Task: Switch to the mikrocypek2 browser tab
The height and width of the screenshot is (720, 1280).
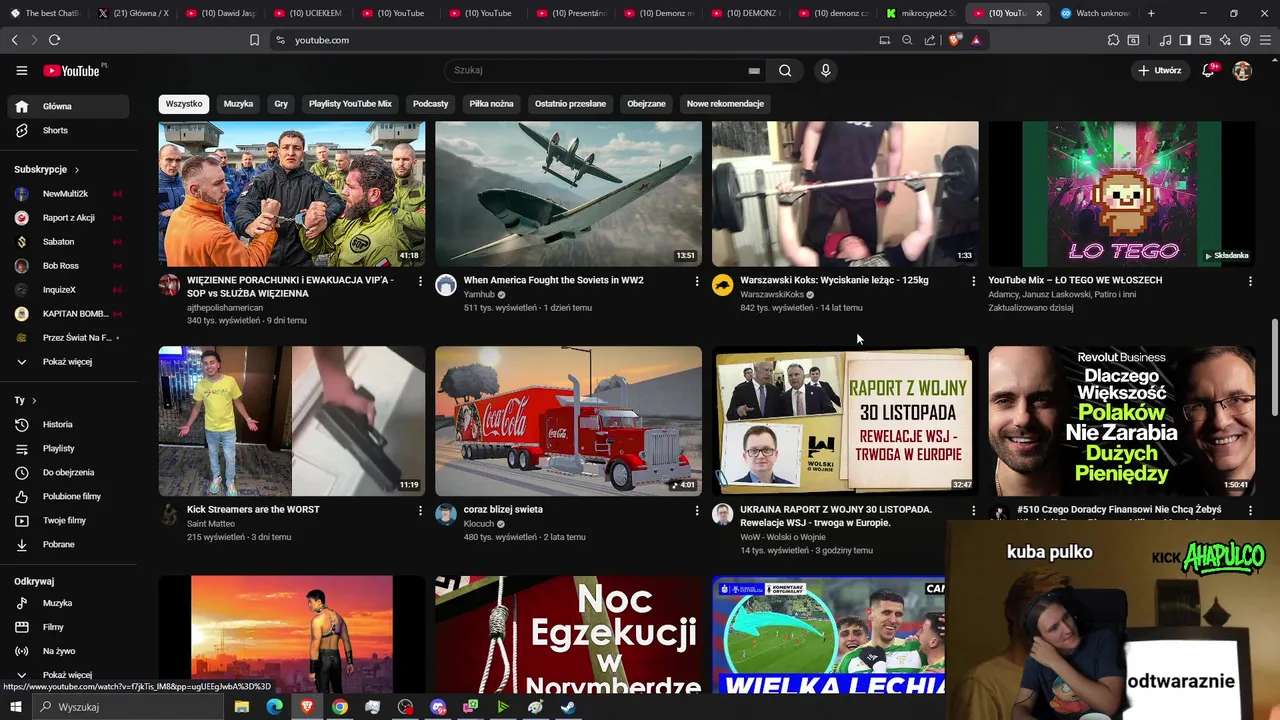Action: [x=920, y=13]
